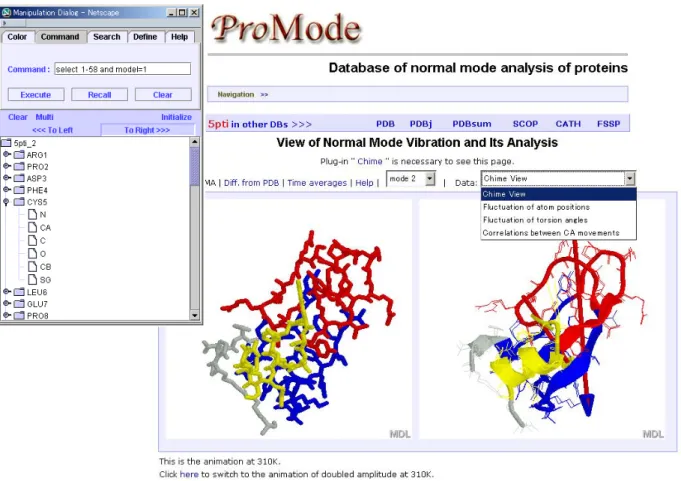This screenshot has width=681, height=481.
Task: Expand the LEU6 tree node
Action: pyautogui.click(x=7, y=292)
